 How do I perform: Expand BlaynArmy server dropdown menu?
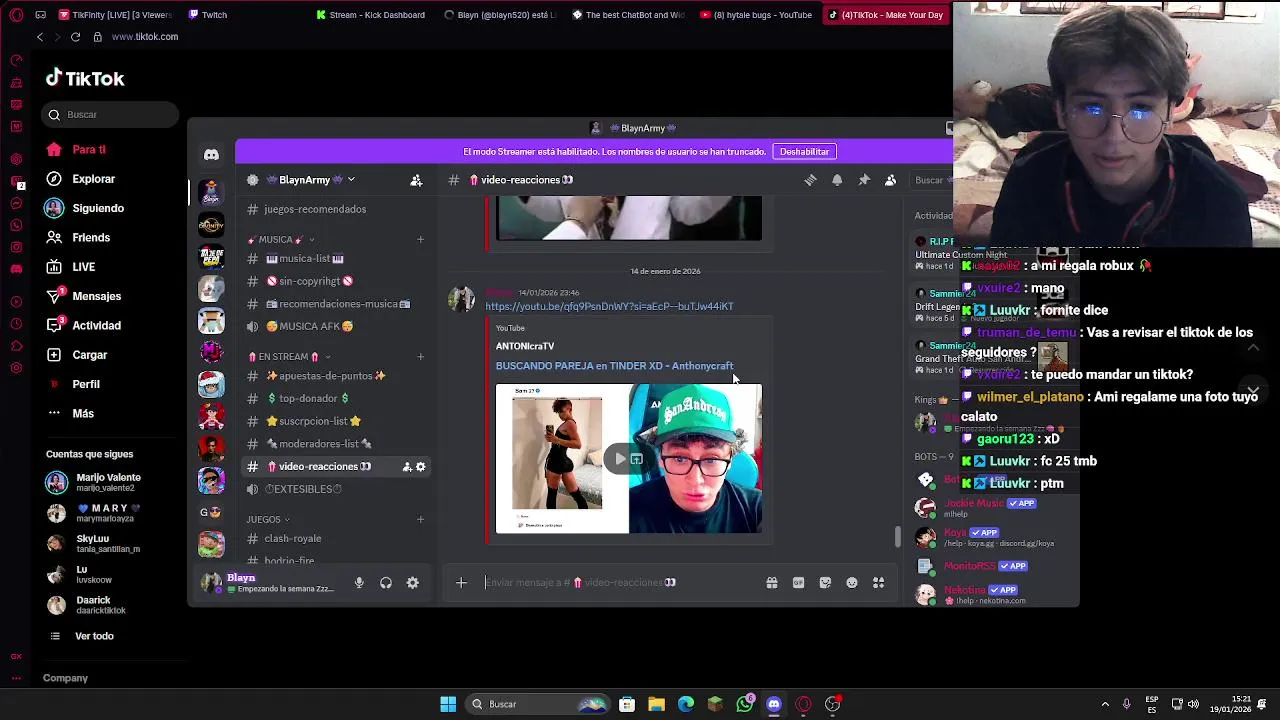(x=351, y=180)
